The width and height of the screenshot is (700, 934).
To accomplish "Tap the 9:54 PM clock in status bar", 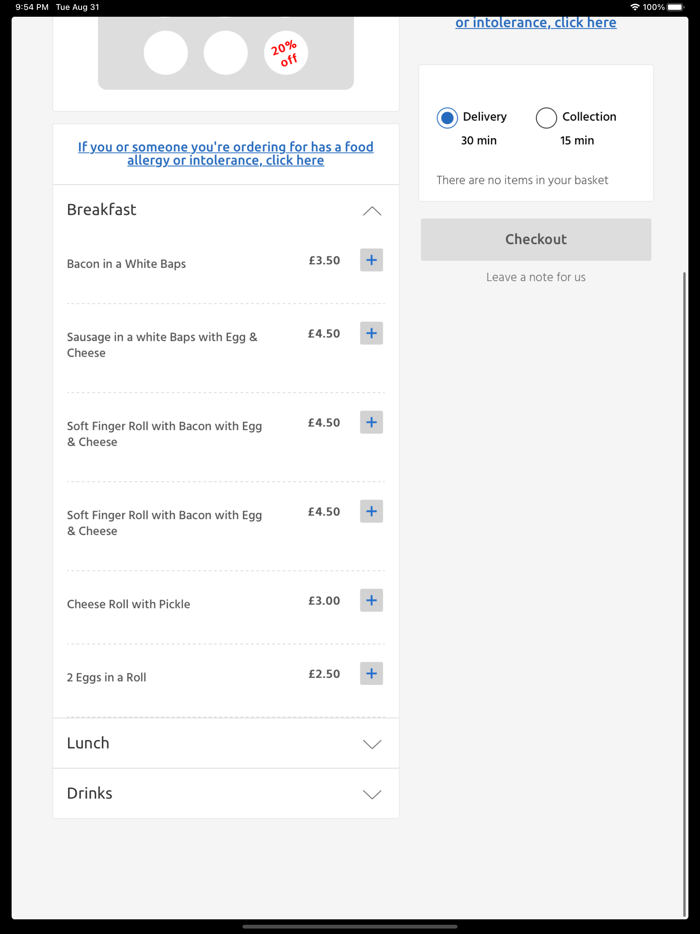I will 32,7.
